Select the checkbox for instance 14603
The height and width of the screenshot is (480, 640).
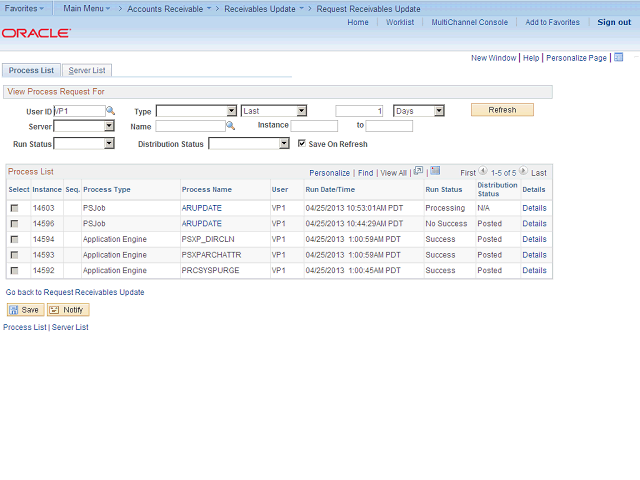tap(14, 208)
